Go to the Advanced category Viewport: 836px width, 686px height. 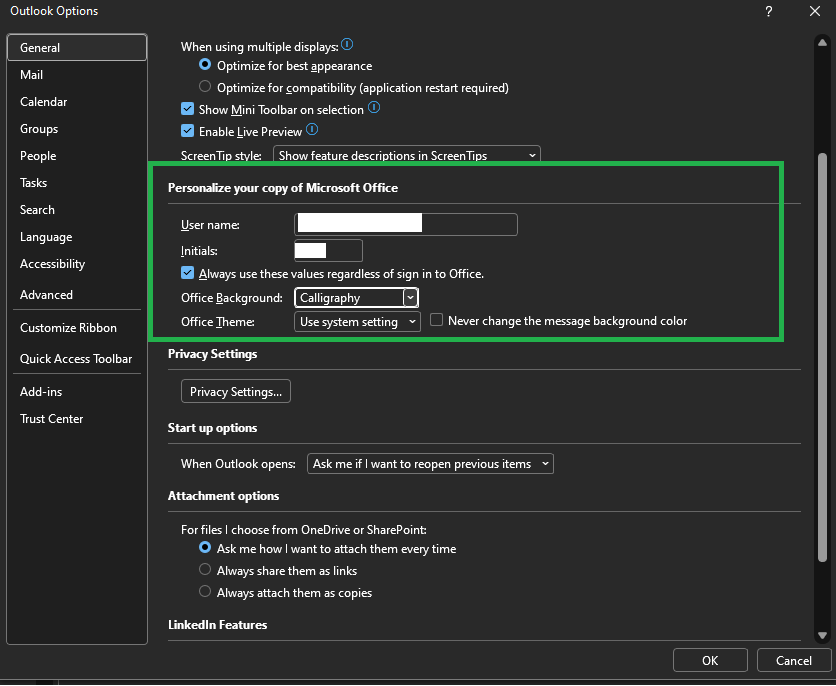click(77, 295)
